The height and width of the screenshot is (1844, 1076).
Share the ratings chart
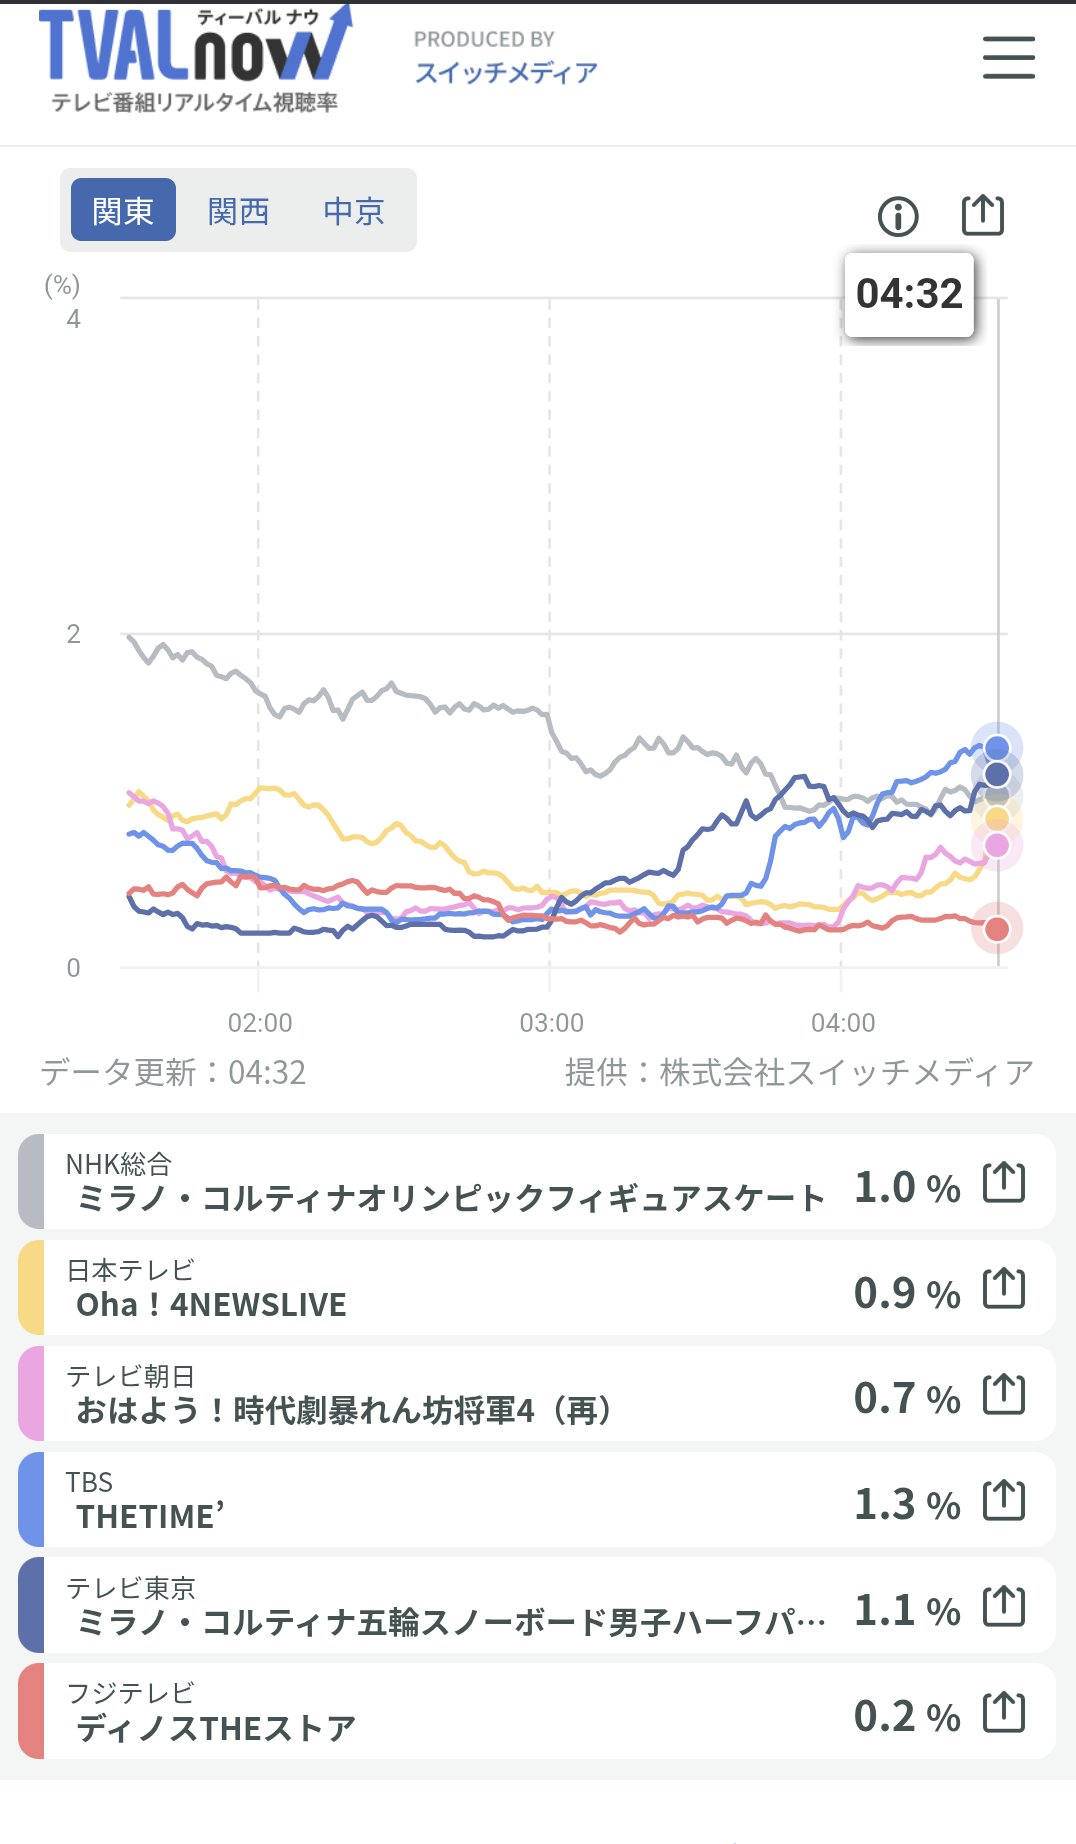(x=982, y=215)
